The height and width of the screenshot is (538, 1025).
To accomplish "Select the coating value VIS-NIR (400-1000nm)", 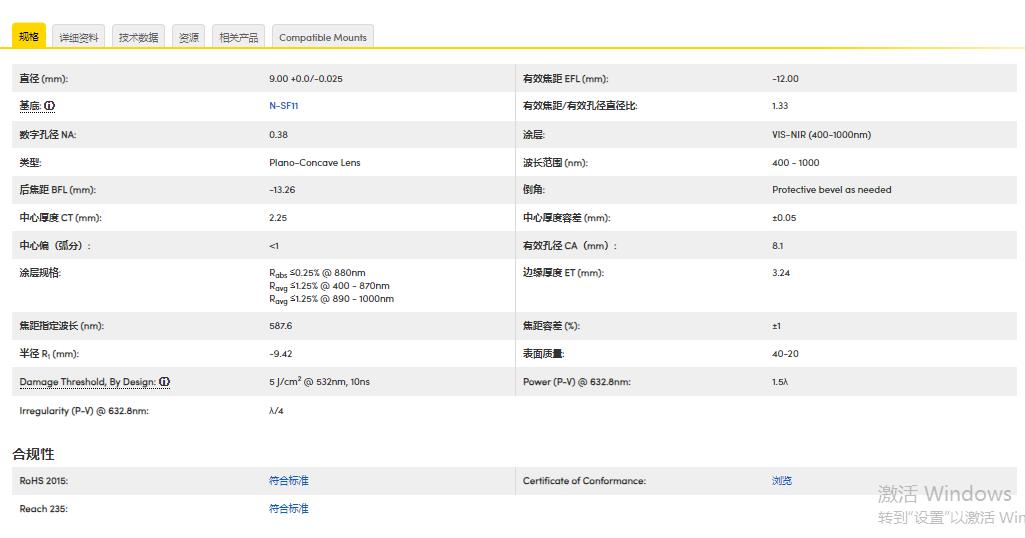I will (x=822, y=135).
